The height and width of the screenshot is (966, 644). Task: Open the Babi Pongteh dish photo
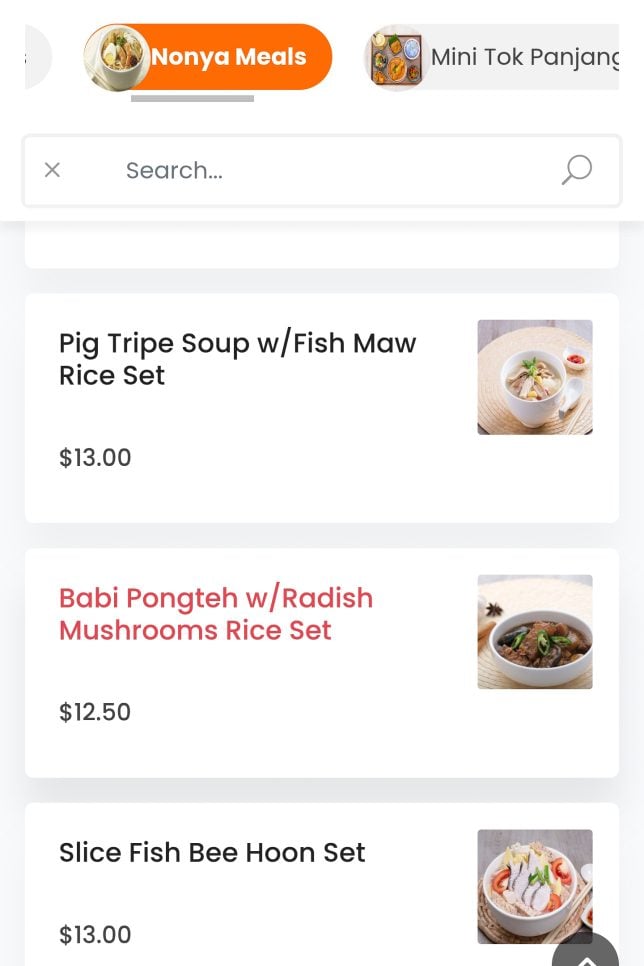[x=535, y=632]
